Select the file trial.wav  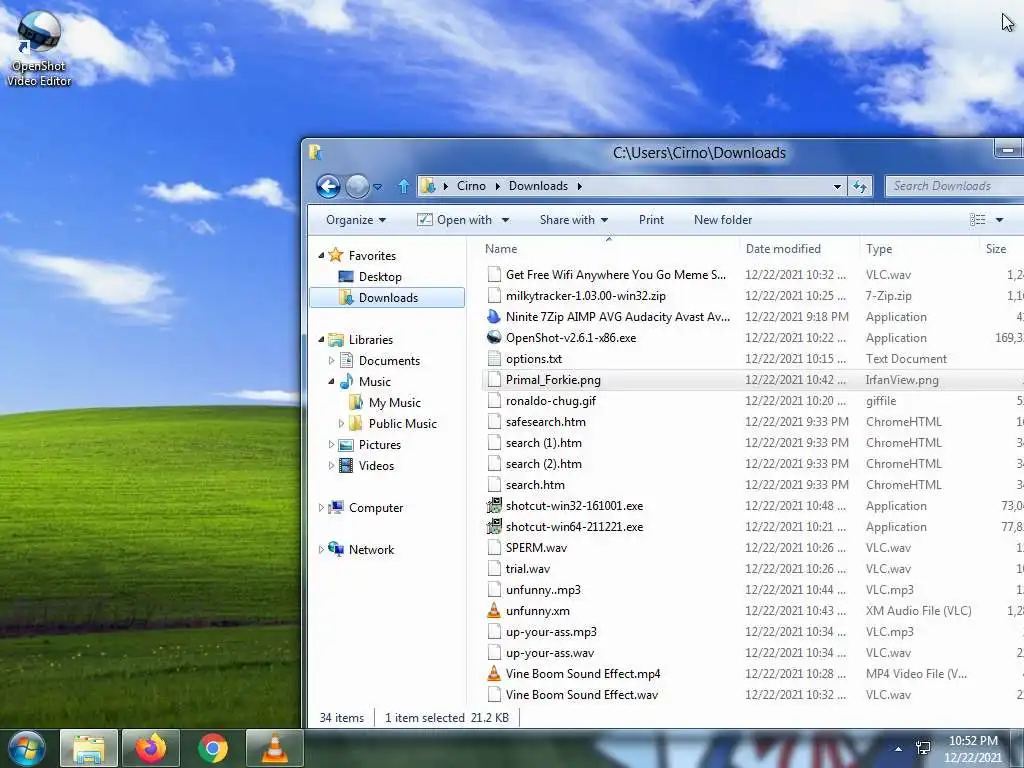tap(528, 569)
